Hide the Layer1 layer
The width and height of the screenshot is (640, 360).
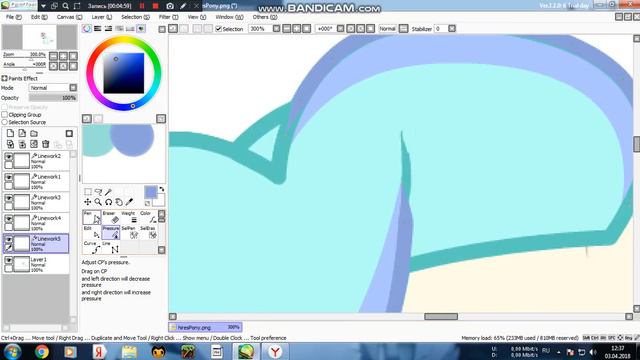click(8, 260)
